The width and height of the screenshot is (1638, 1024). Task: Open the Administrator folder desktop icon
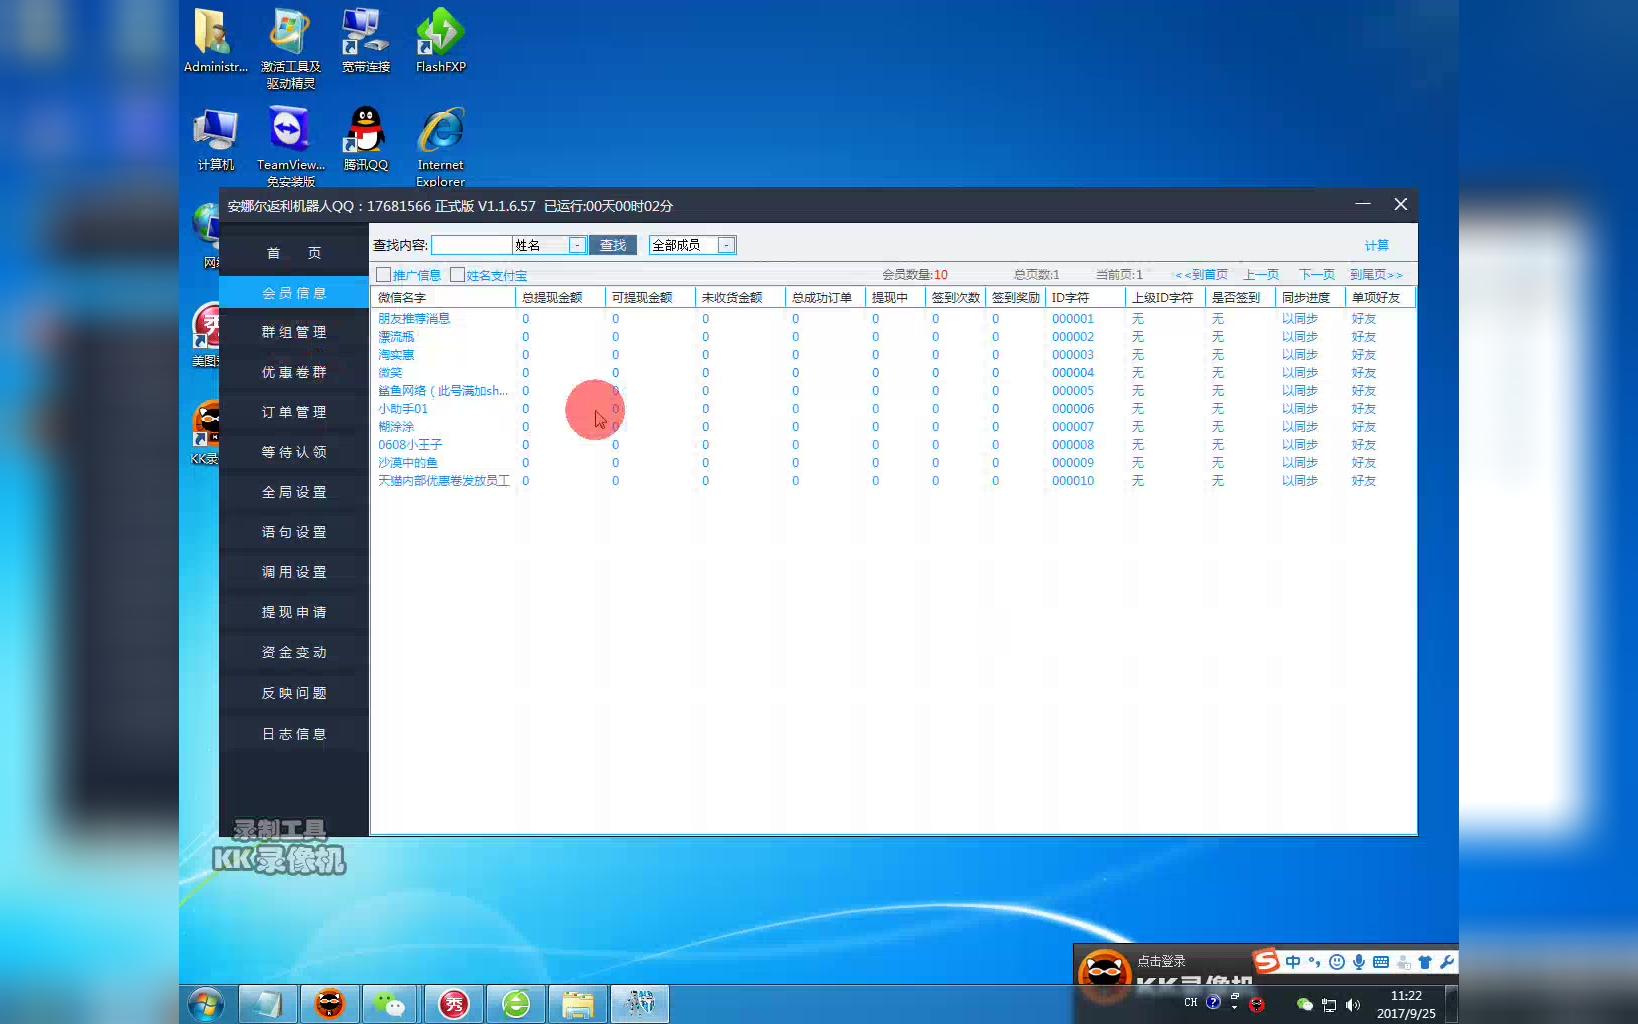coord(213,41)
